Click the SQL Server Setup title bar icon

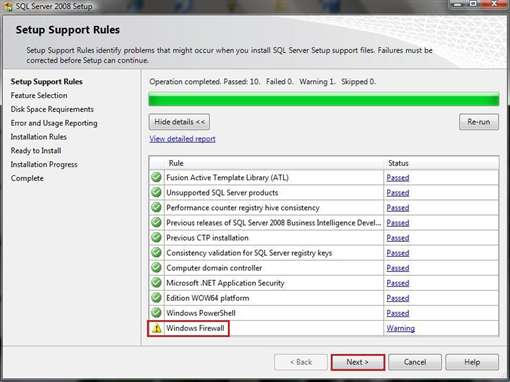pyautogui.click(x=7, y=6)
